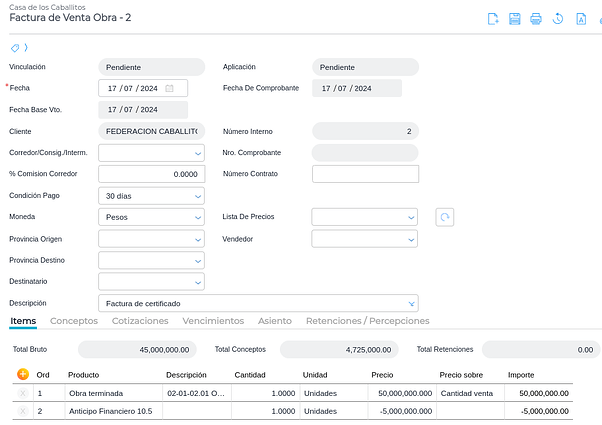Expand the Descripción field chevron
The height and width of the screenshot is (425, 602).
click(411, 303)
